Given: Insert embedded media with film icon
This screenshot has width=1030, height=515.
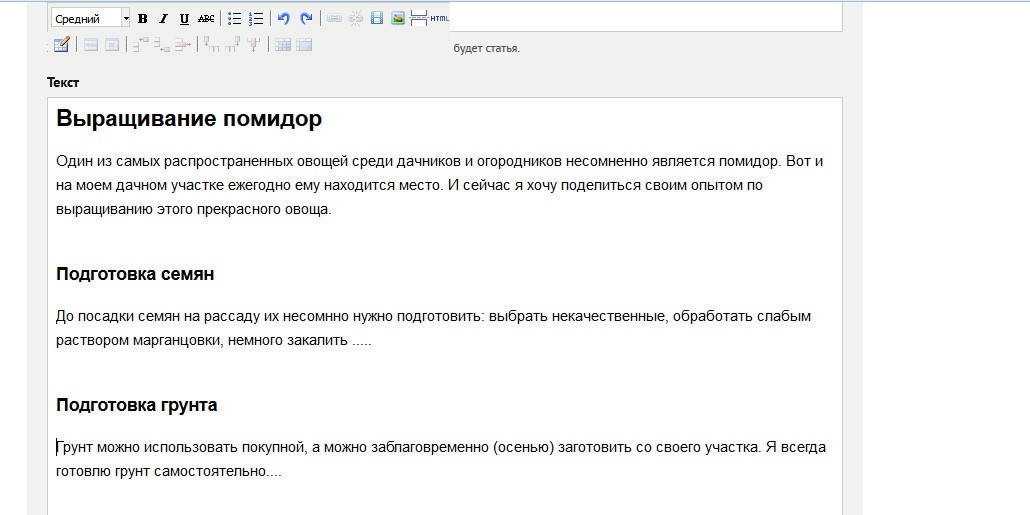Looking at the screenshot, I should [376, 18].
